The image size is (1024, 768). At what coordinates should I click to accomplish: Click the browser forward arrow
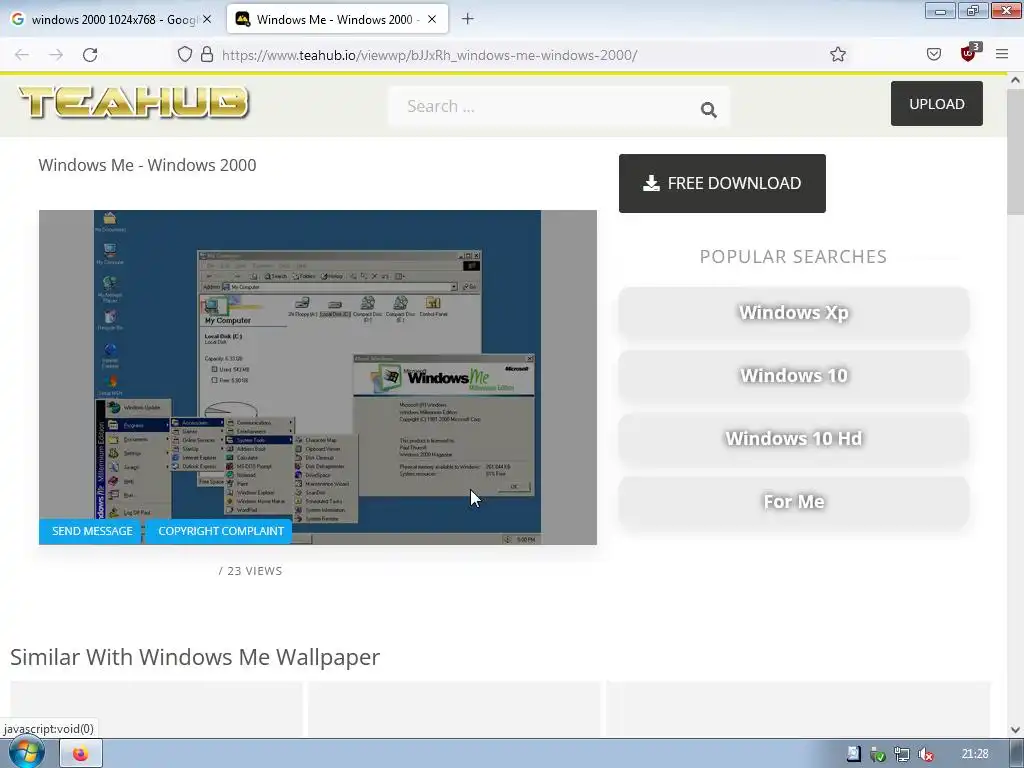point(56,55)
